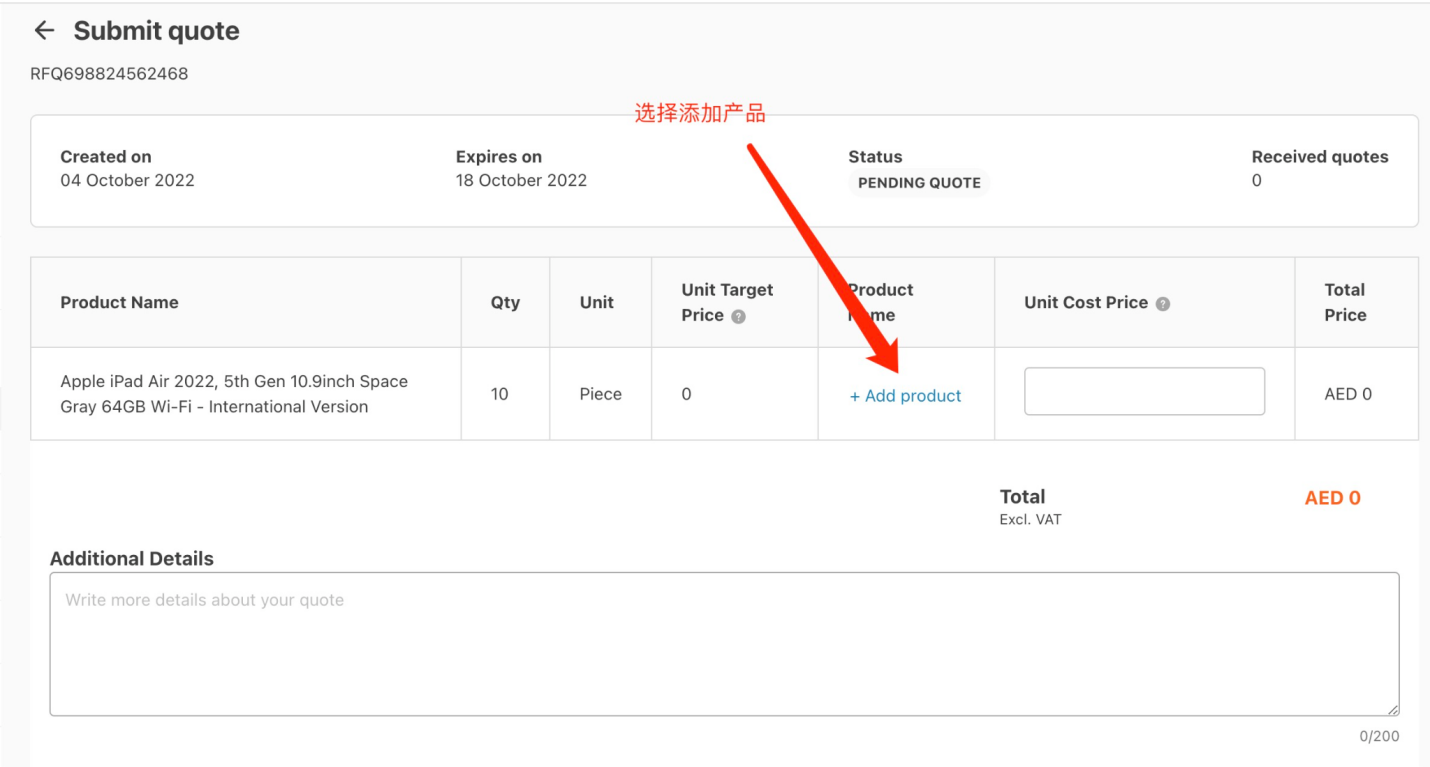Click into the Additional Details text area

coord(724,643)
